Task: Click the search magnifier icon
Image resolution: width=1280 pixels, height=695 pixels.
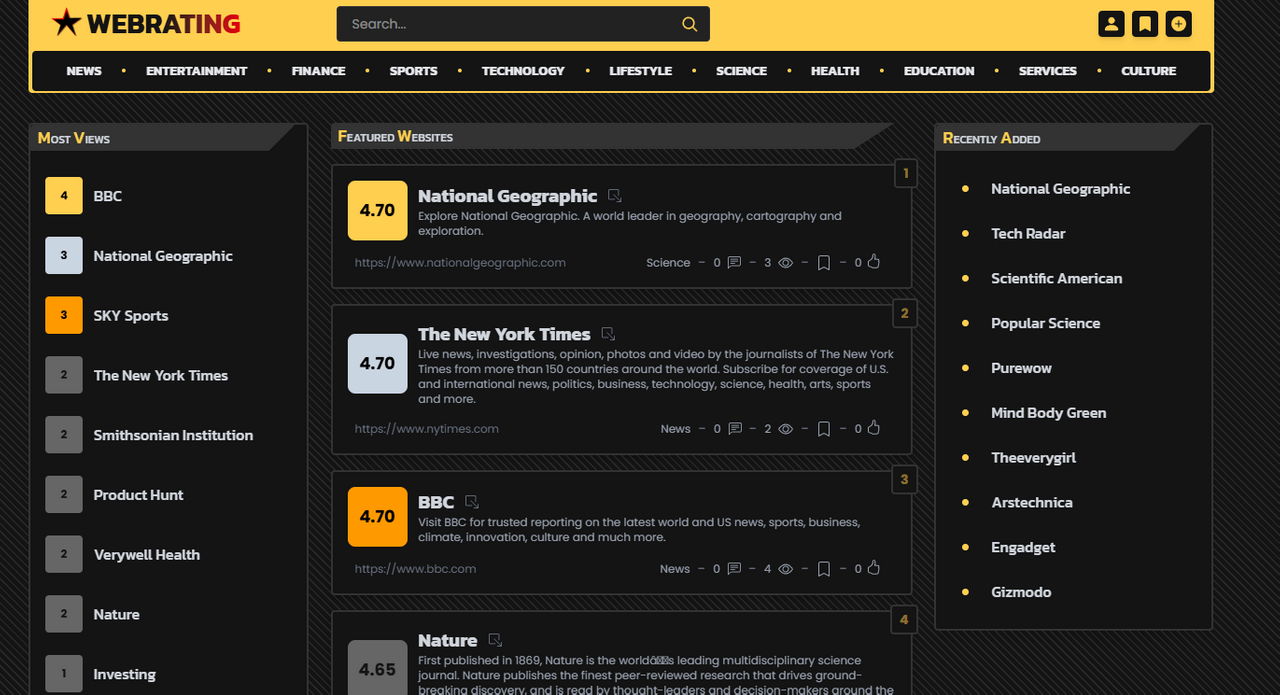Action: [690, 24]
